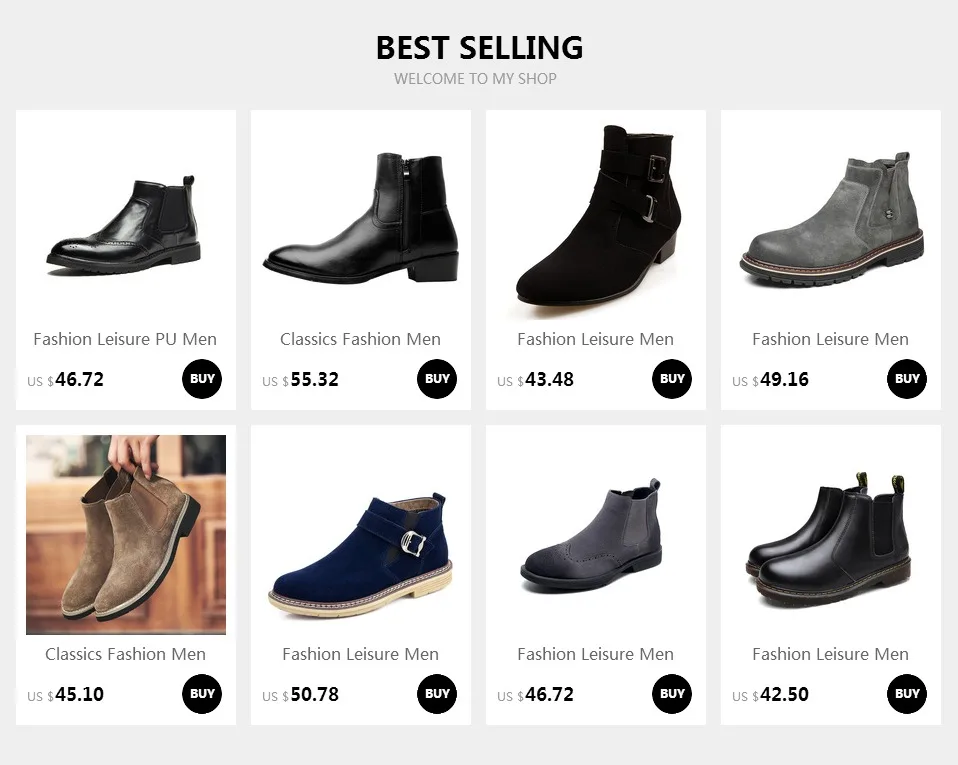
Task: Click first row 'Classics Fashion Men' title
Action: click(x=360, y=339)
